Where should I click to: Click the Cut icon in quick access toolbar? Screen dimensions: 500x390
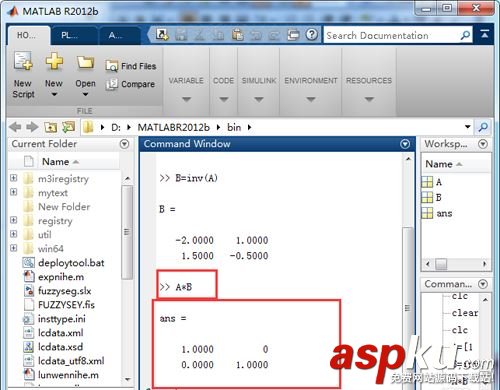(x=199, y=35)
